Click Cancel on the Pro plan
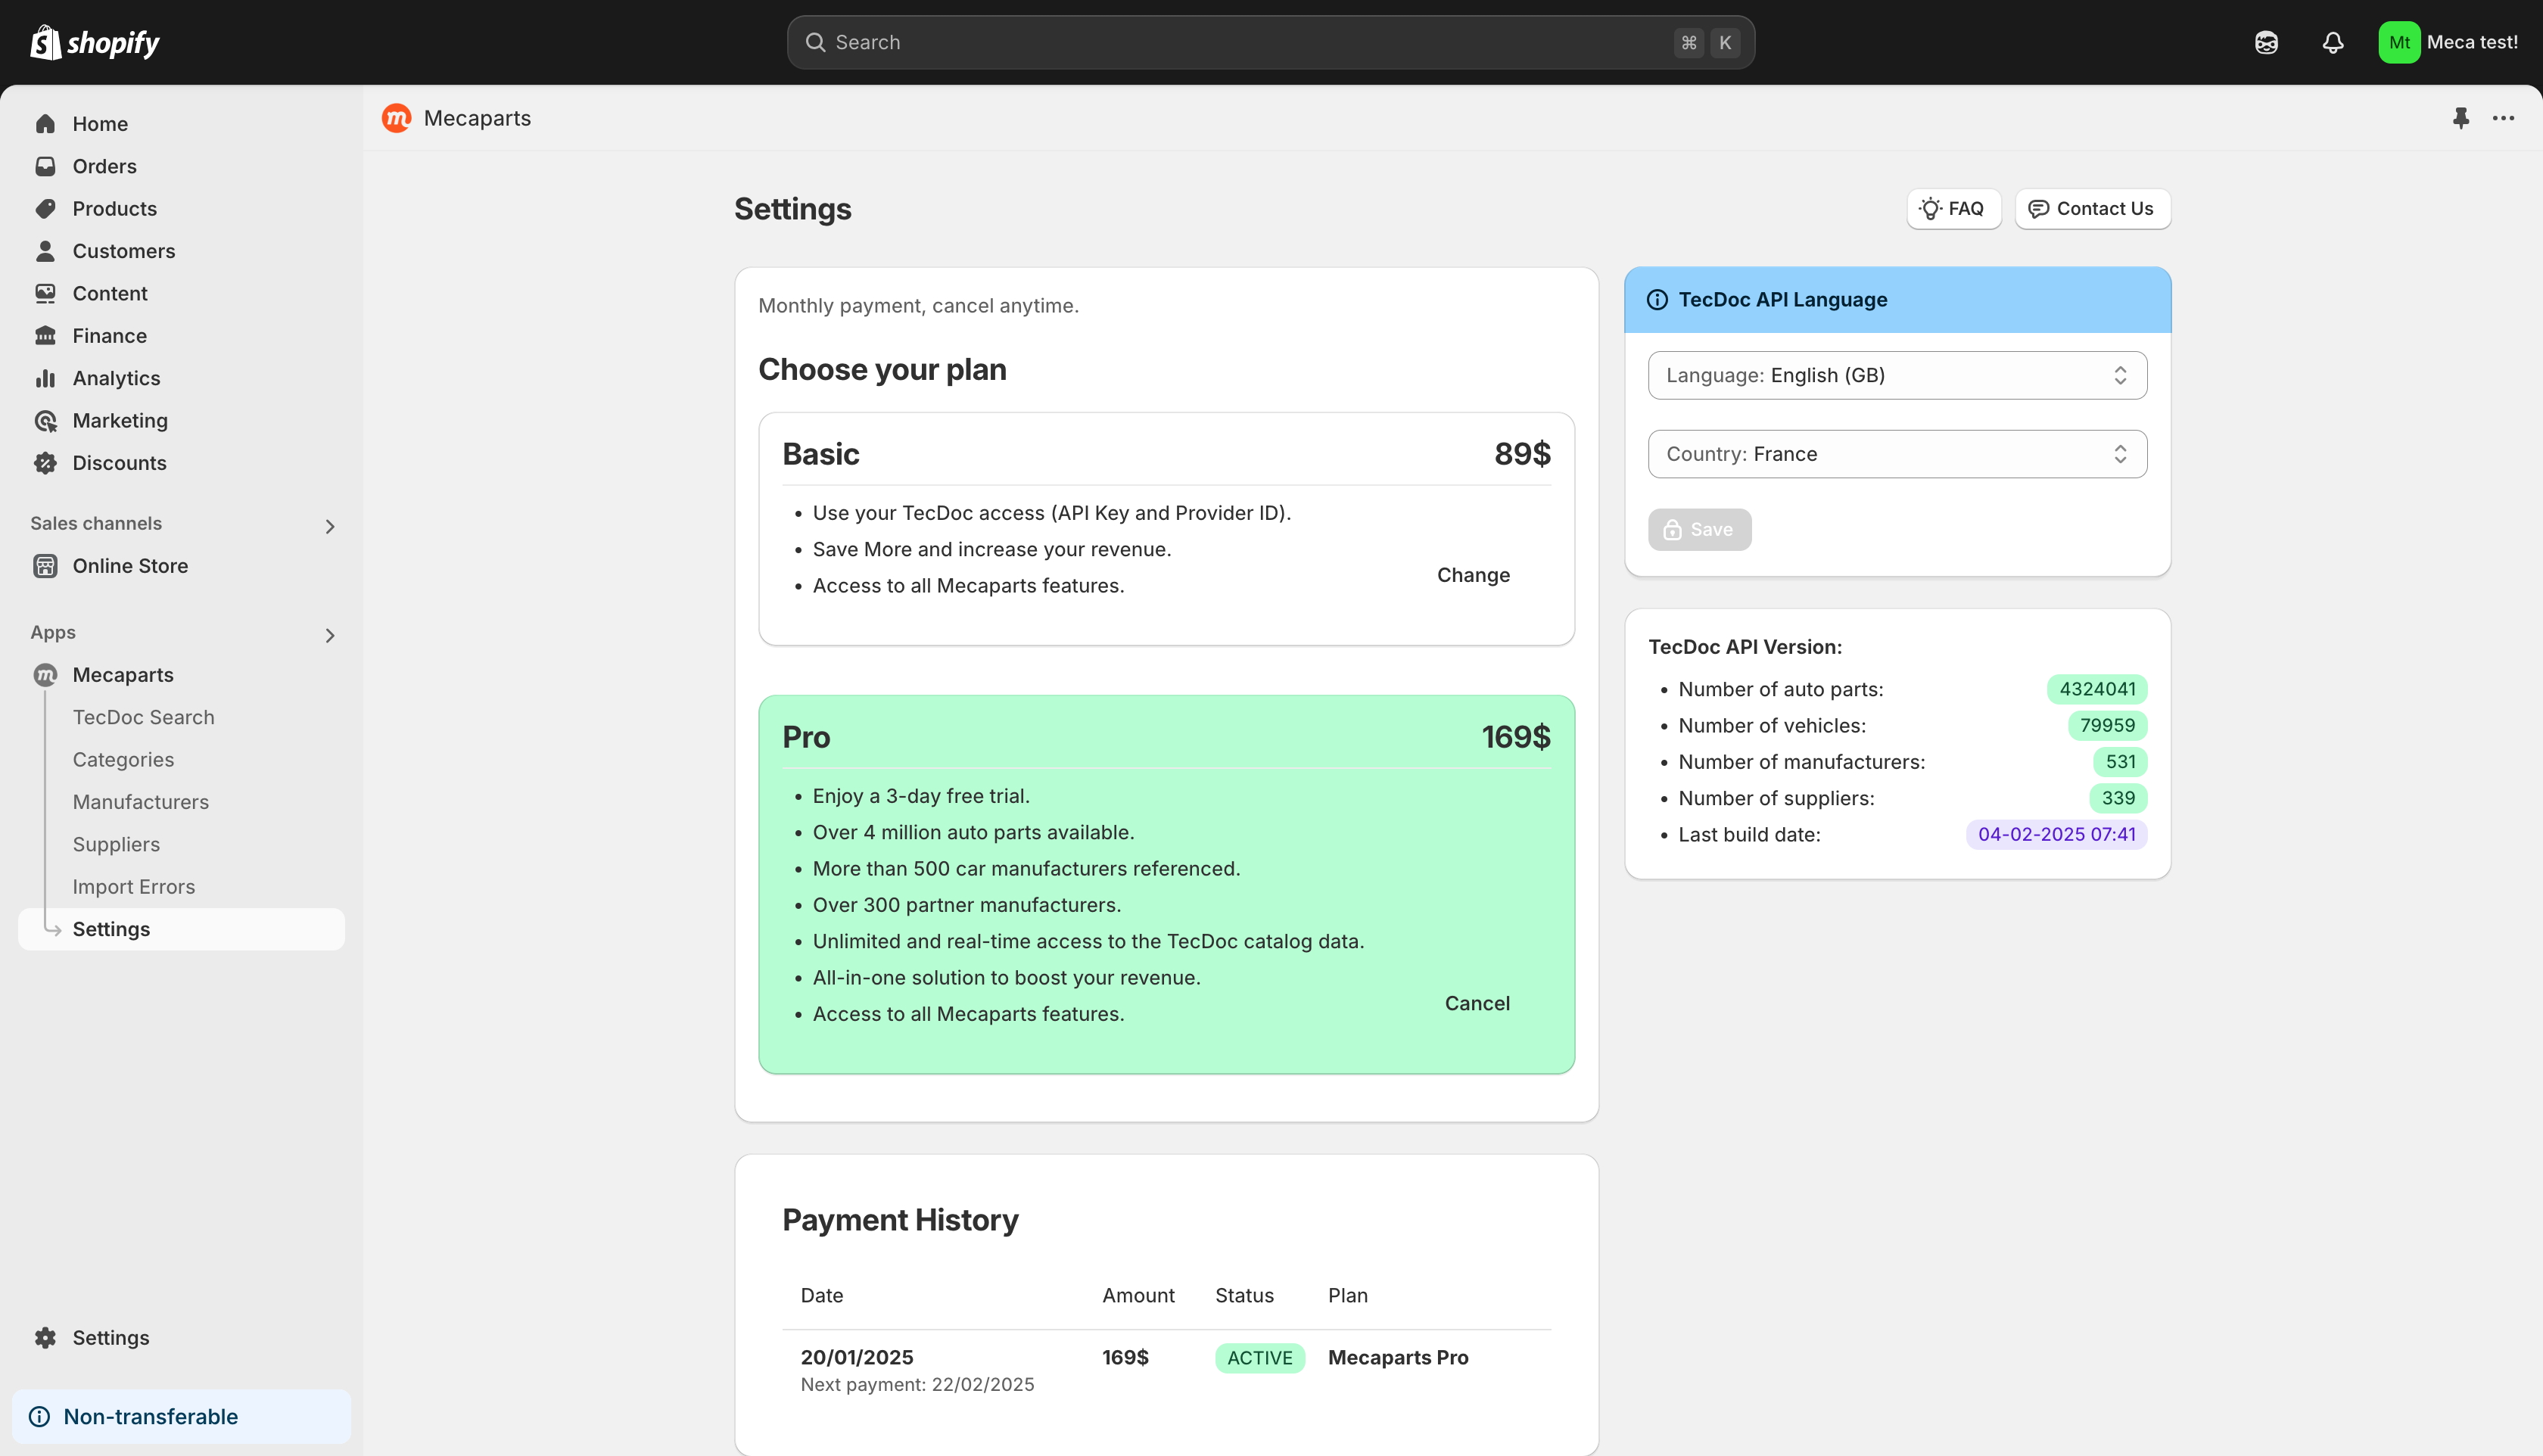 (x=1477, y=1003)
